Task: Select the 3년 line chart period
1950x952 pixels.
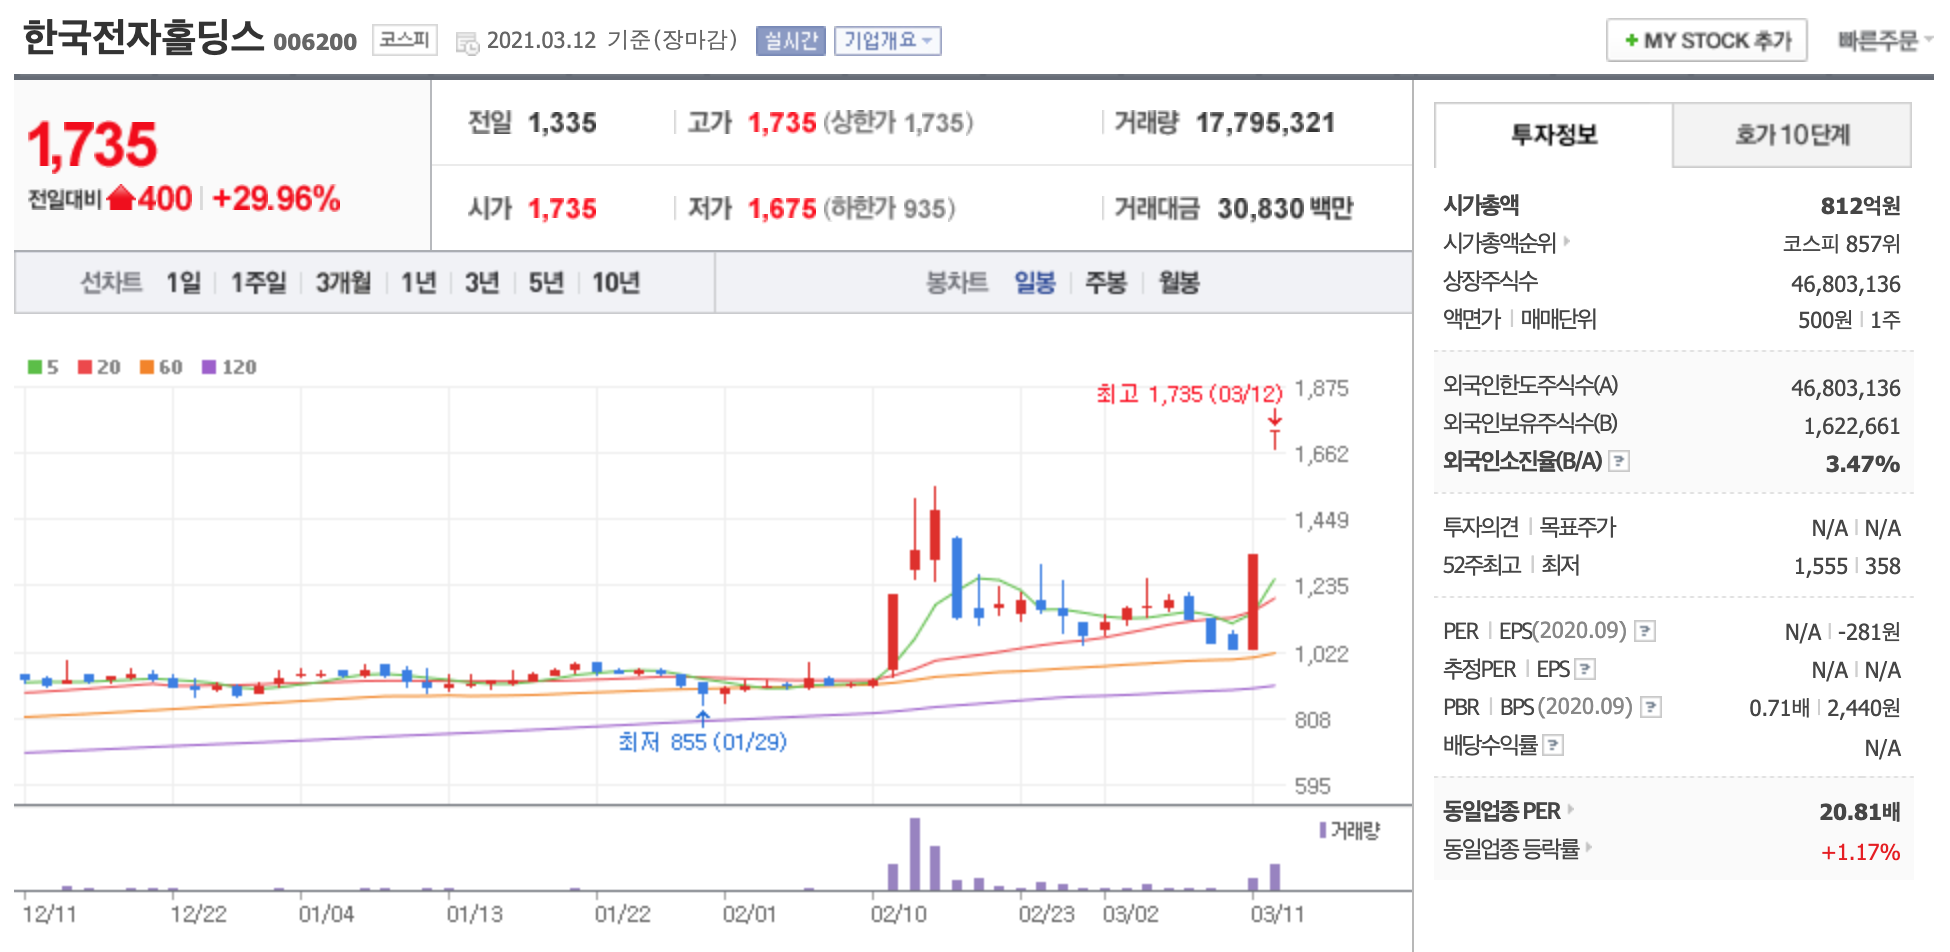Action: click(482, 283)
